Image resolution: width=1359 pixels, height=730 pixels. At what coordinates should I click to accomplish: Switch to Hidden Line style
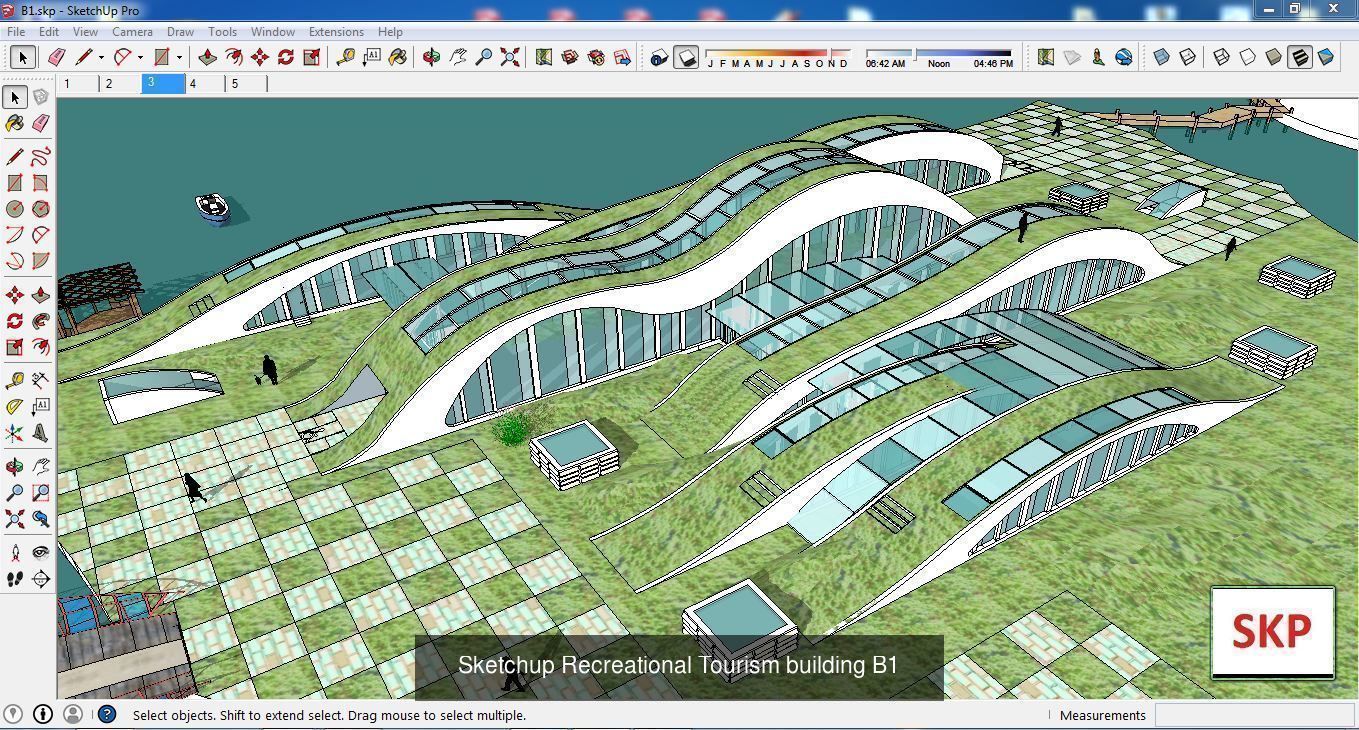click(1247, 57)
